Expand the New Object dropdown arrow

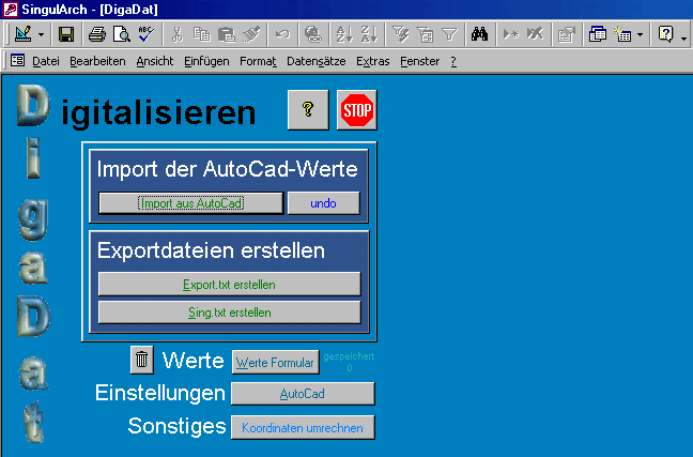point(639,35)
